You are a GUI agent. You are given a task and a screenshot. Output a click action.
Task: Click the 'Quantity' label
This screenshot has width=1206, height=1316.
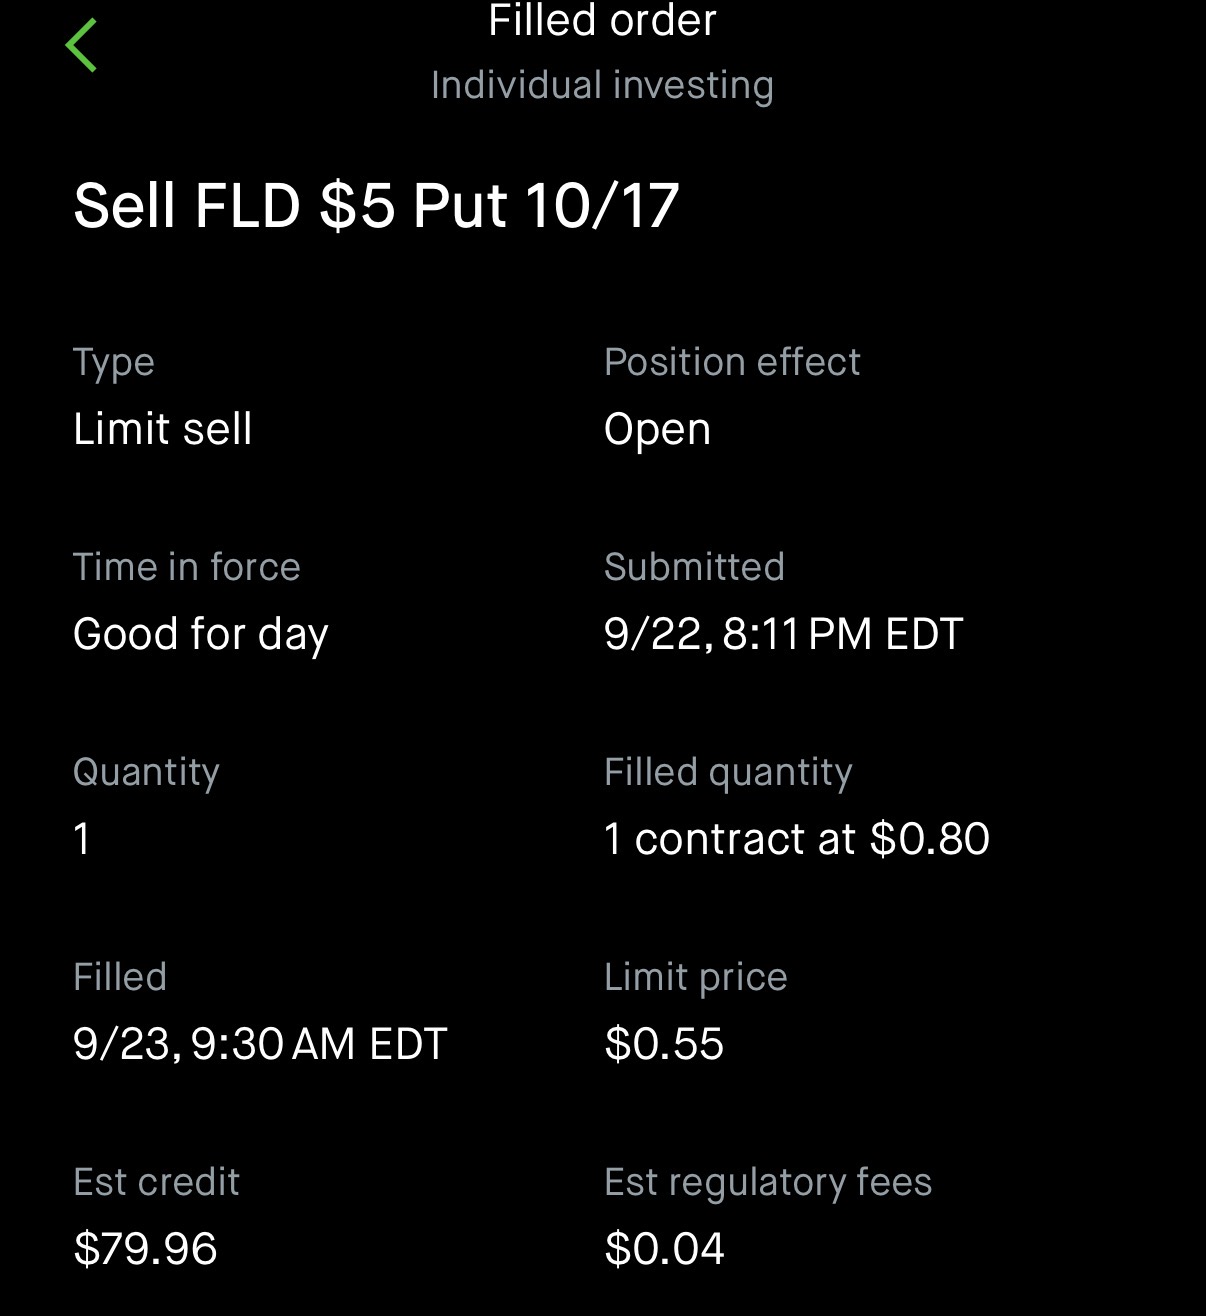pyautogui.click(x=146, y=772)
